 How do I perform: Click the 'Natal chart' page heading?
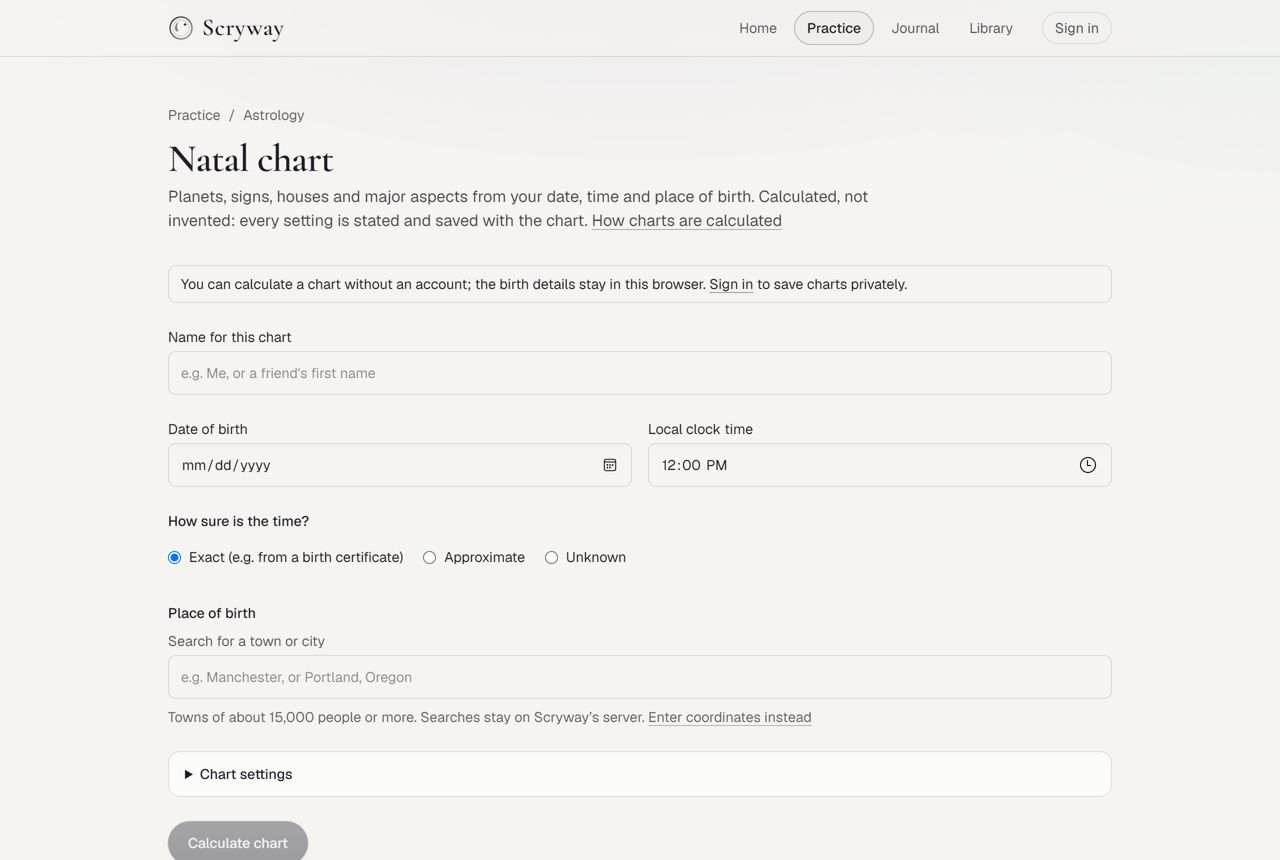[251, 159]
